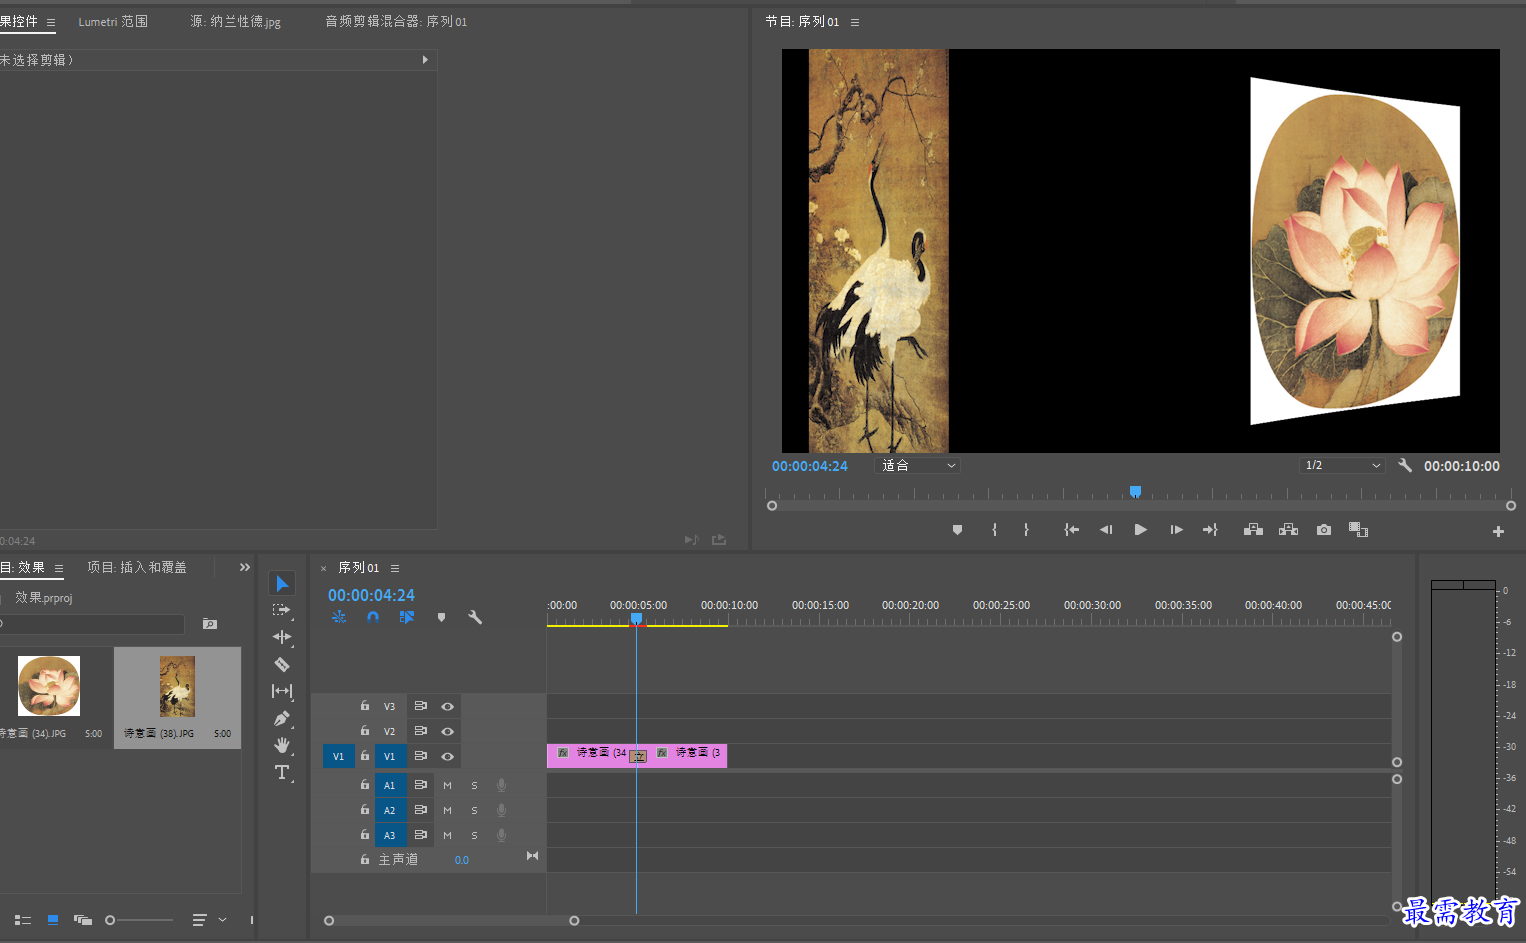The image size is (1526, 943).
Task: Open playback resolution 1/2 dropdown
Action: 1342,465
